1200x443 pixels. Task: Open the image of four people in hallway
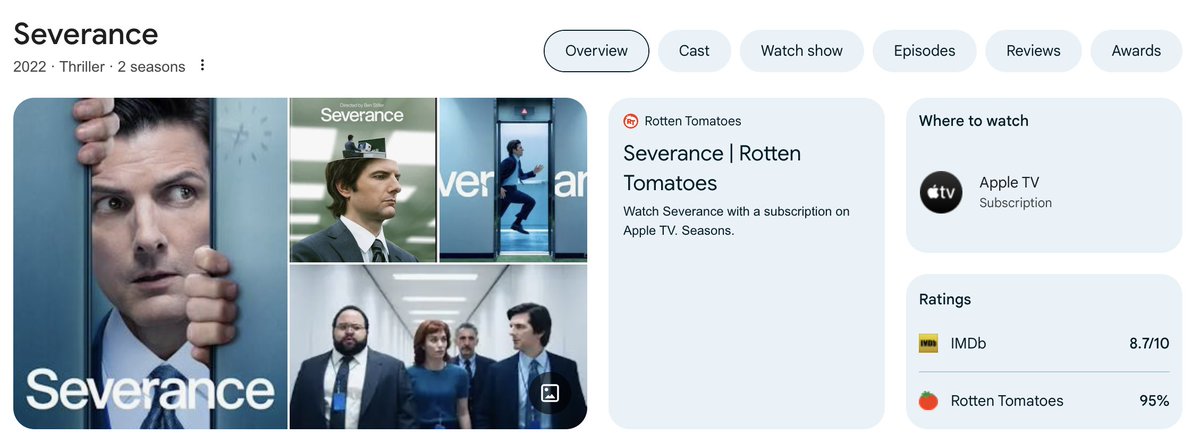coord(438,347)
